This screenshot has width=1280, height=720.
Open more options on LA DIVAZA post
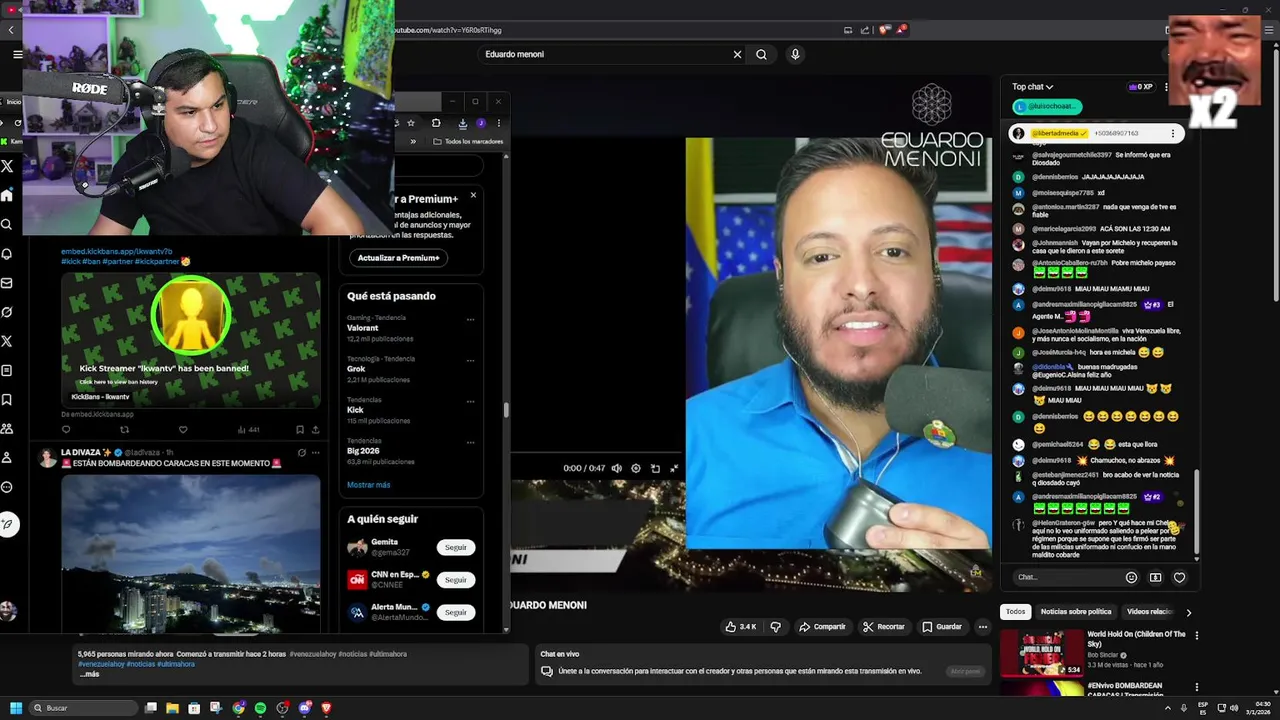pos(315,452)
